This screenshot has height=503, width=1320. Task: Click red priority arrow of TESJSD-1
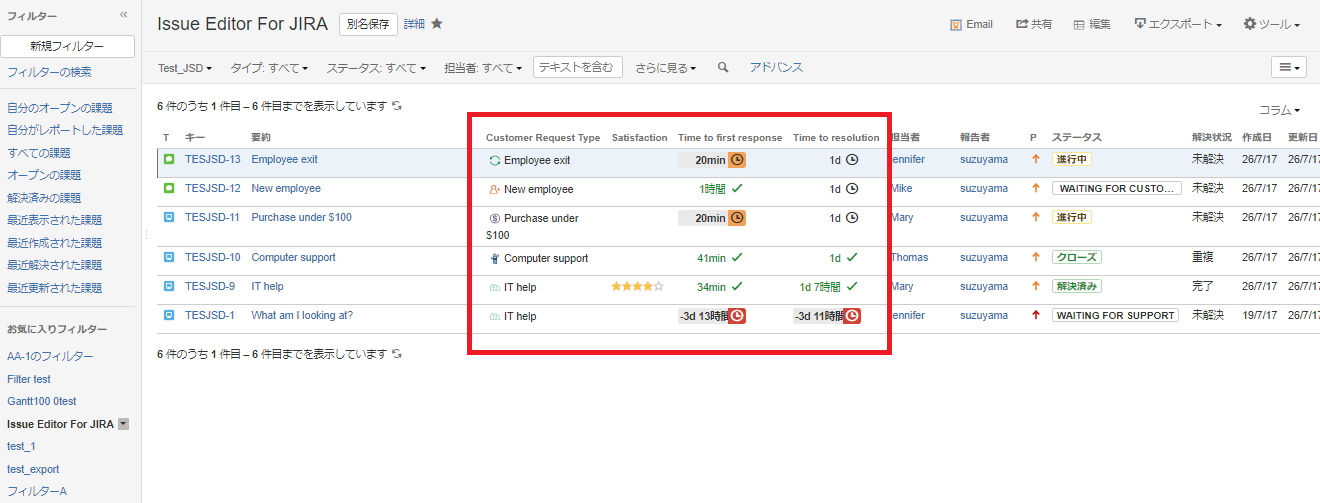(x=1036, y=315)
